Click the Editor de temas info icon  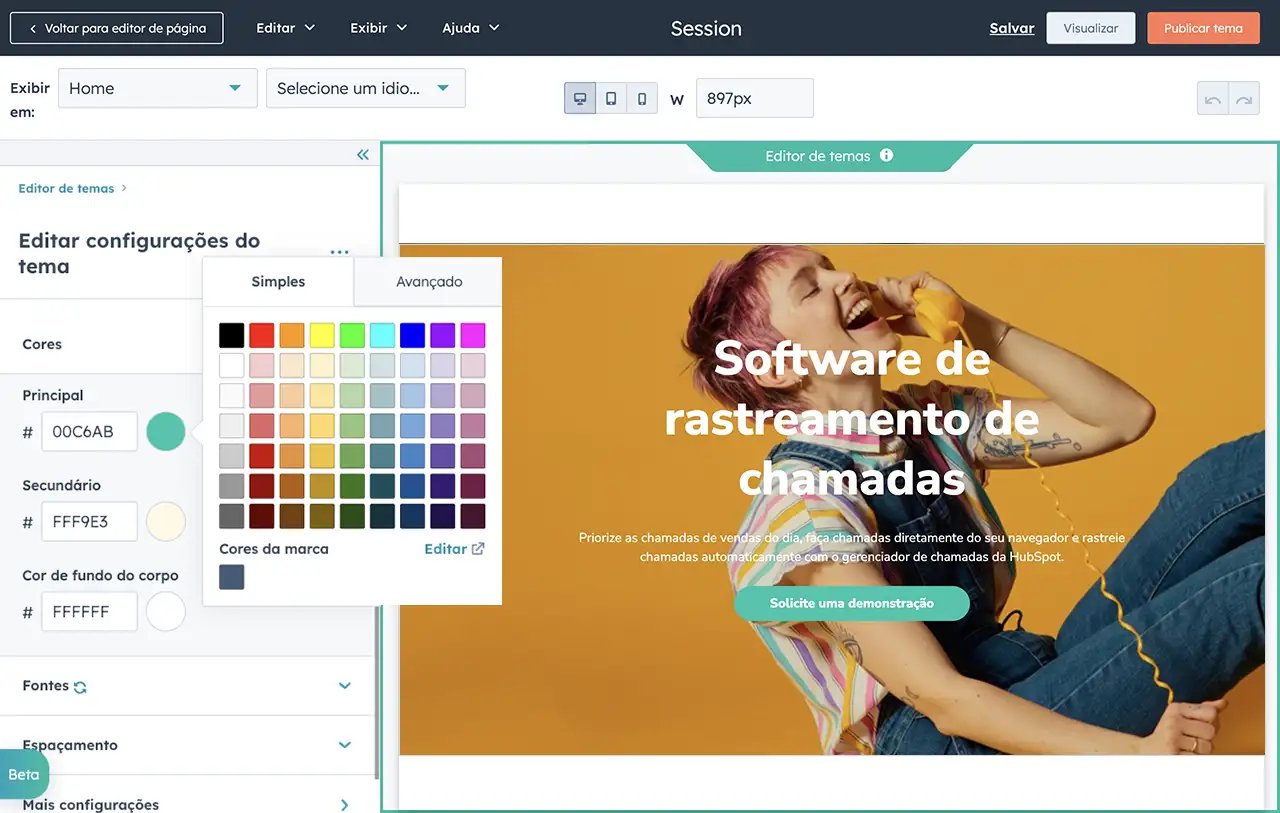coord(886,156)
